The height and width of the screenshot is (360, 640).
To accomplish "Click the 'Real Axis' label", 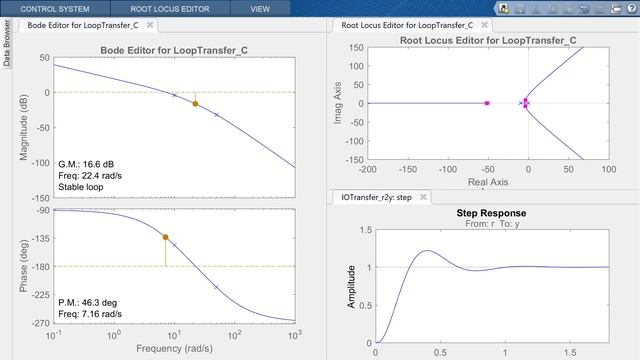I will (488, 182).
